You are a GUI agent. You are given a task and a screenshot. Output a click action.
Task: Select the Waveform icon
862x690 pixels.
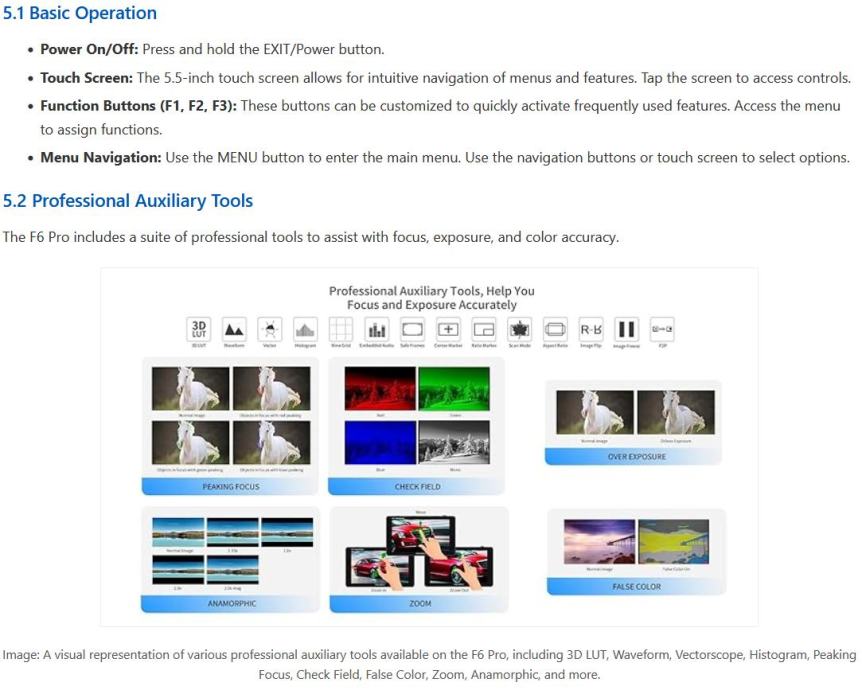coord(234,329)
